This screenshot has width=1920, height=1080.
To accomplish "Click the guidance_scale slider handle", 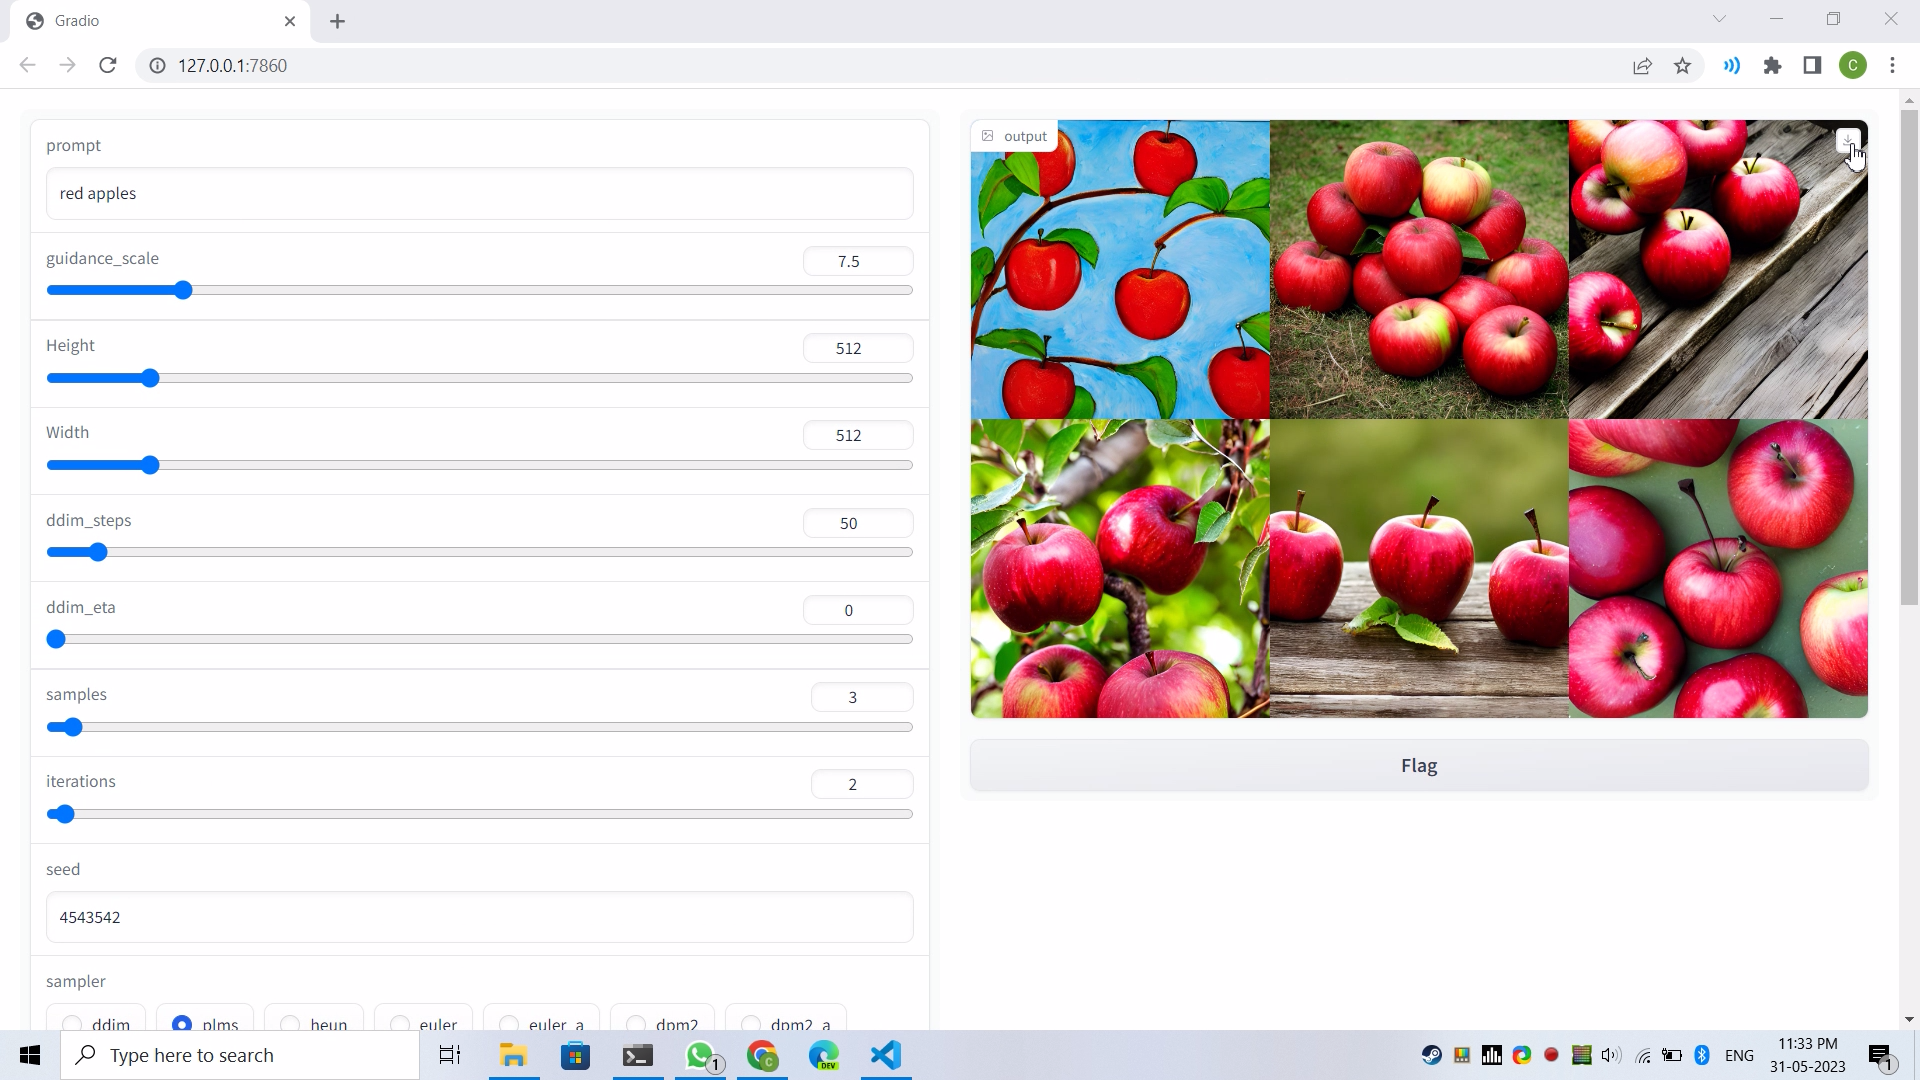I will click(x=182, y=290).
